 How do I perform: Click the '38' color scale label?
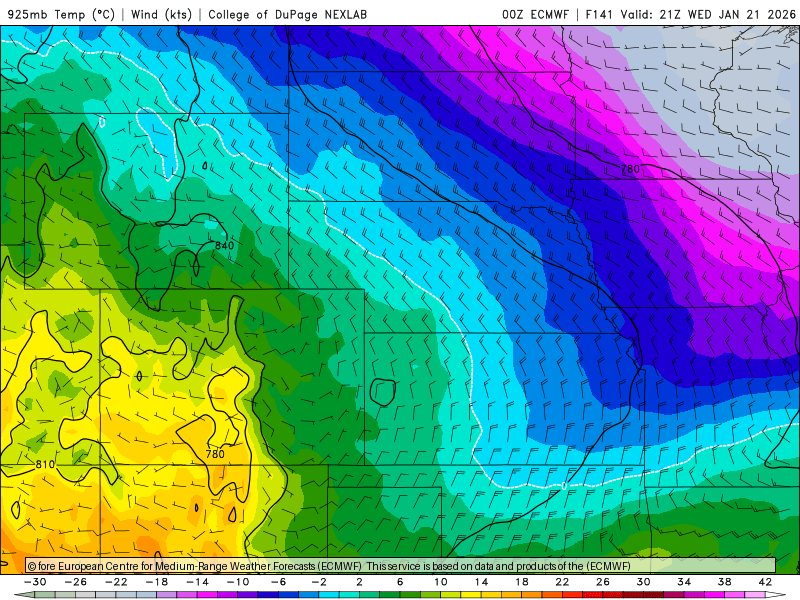pyautogui.click(x=724, y=582)
